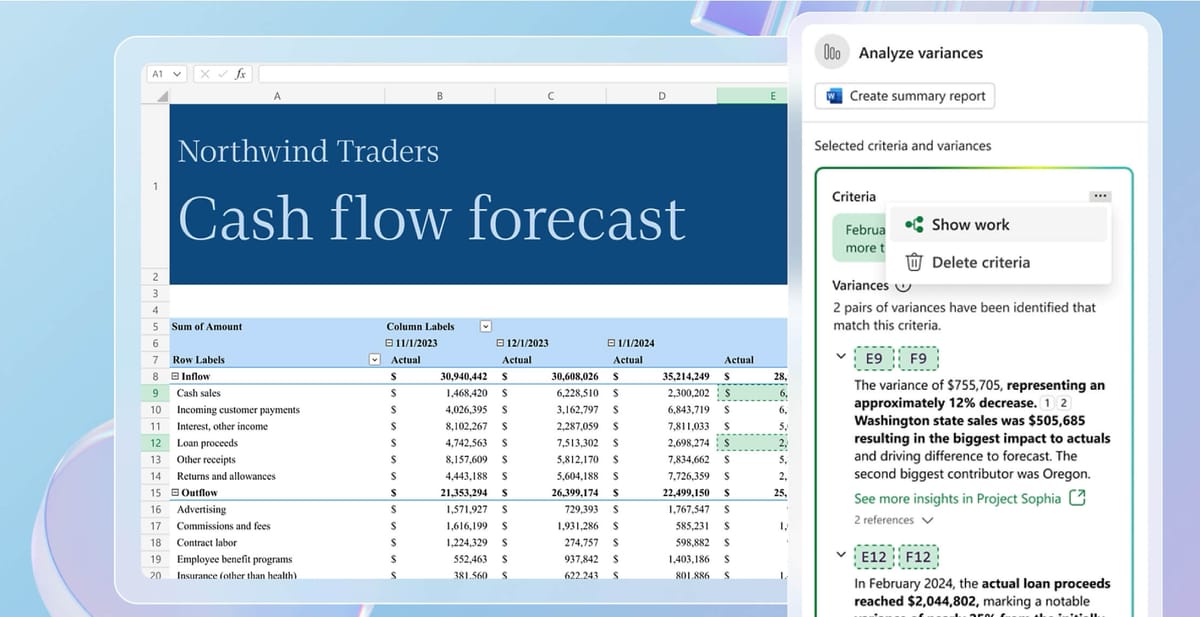This screenshot has height=617, width=1200.
Task: Select row 16 header
Action: (155, 510)
